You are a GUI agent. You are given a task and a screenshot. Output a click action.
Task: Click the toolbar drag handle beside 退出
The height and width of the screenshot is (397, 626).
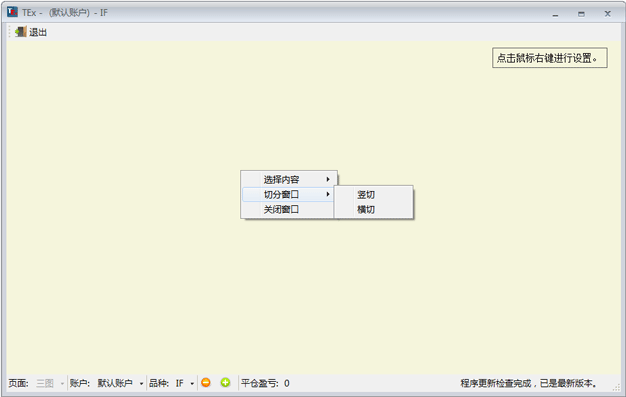pyautogui.click(x=10, y=32)
